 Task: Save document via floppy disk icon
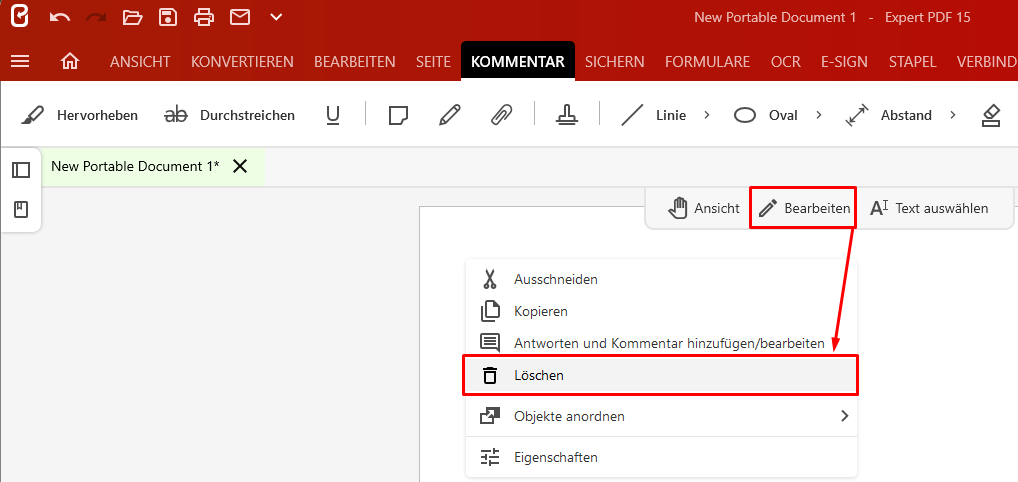pos(168,18)
